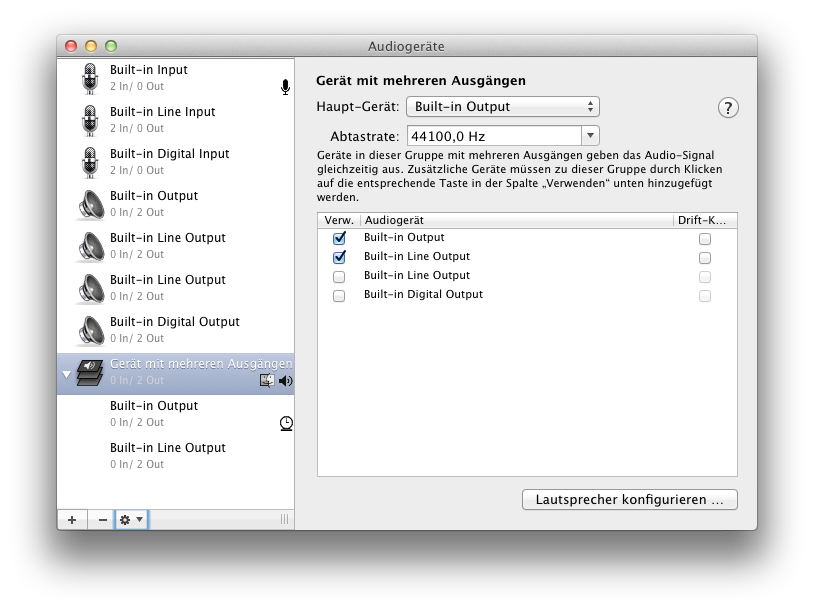Click the speaker icon beside sidebar Built-in Output
This screenshot has width=814, height=609.
tap(91, 205)
